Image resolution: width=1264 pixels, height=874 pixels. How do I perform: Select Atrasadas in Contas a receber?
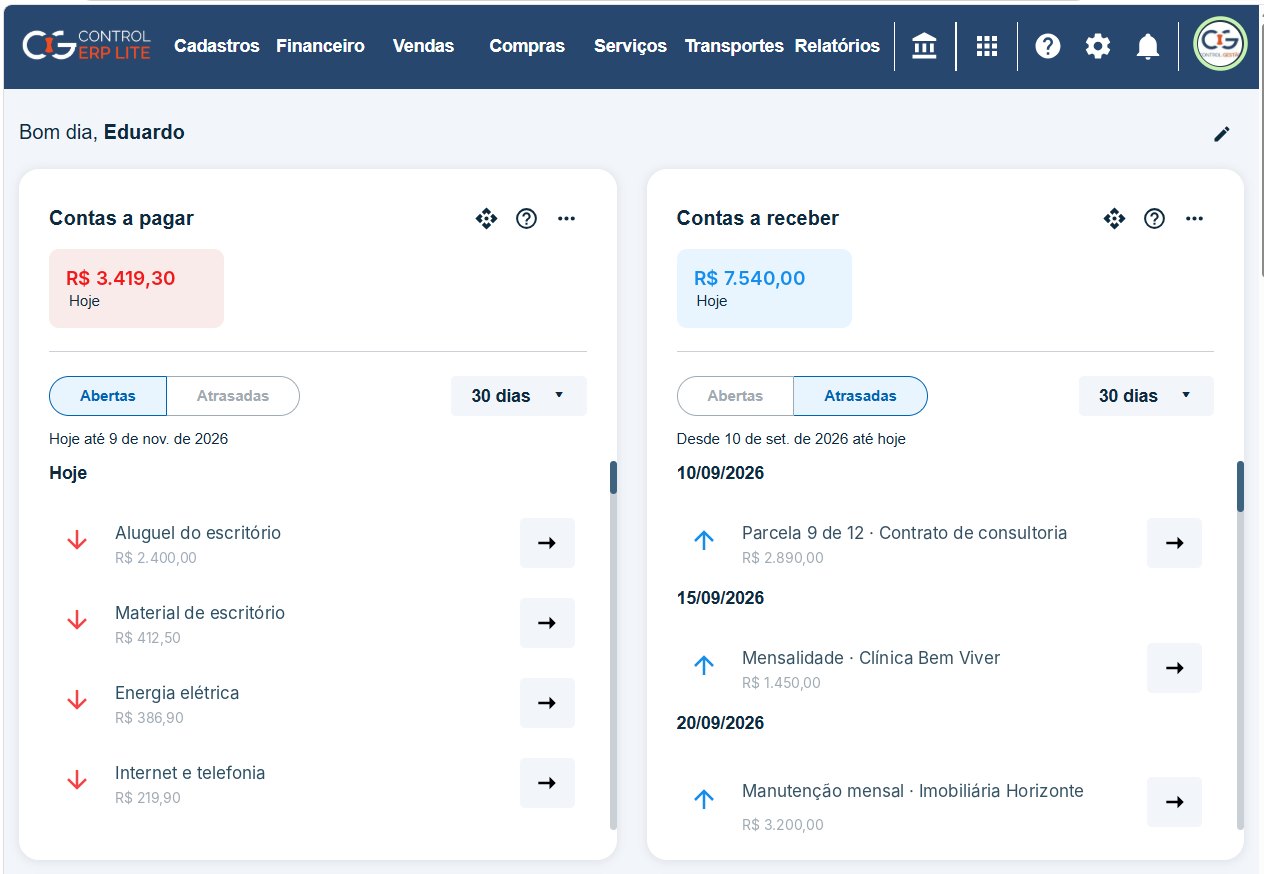[860, 396]
